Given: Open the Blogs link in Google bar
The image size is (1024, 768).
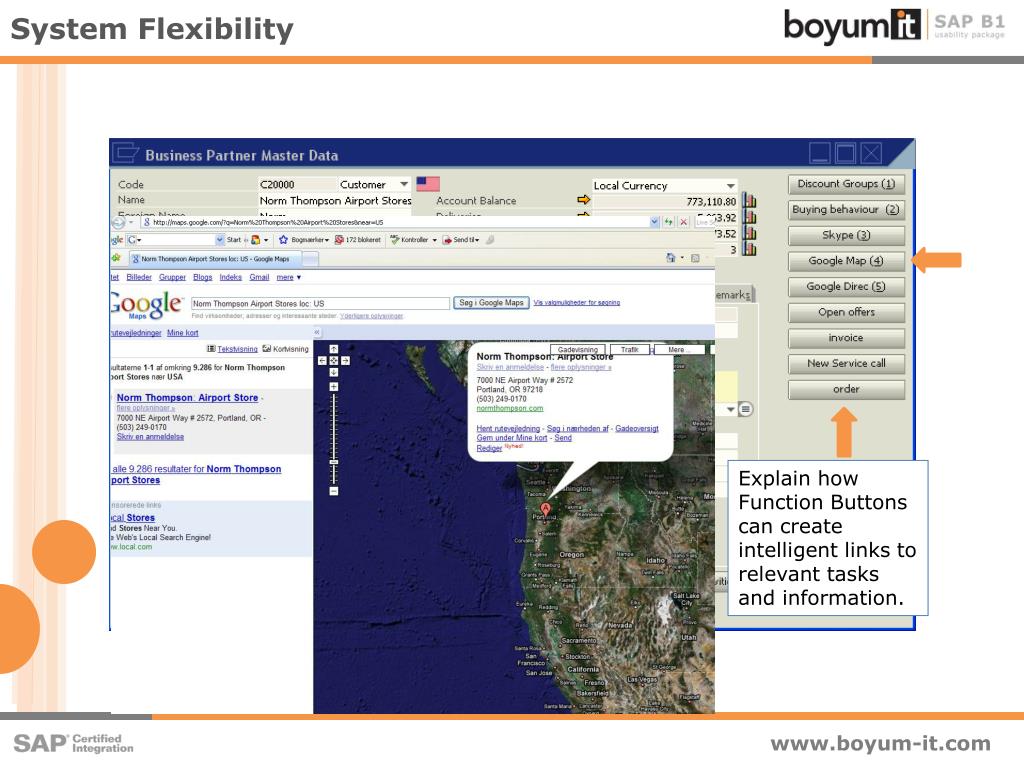Looking at the screenshot, I should 202,277.
